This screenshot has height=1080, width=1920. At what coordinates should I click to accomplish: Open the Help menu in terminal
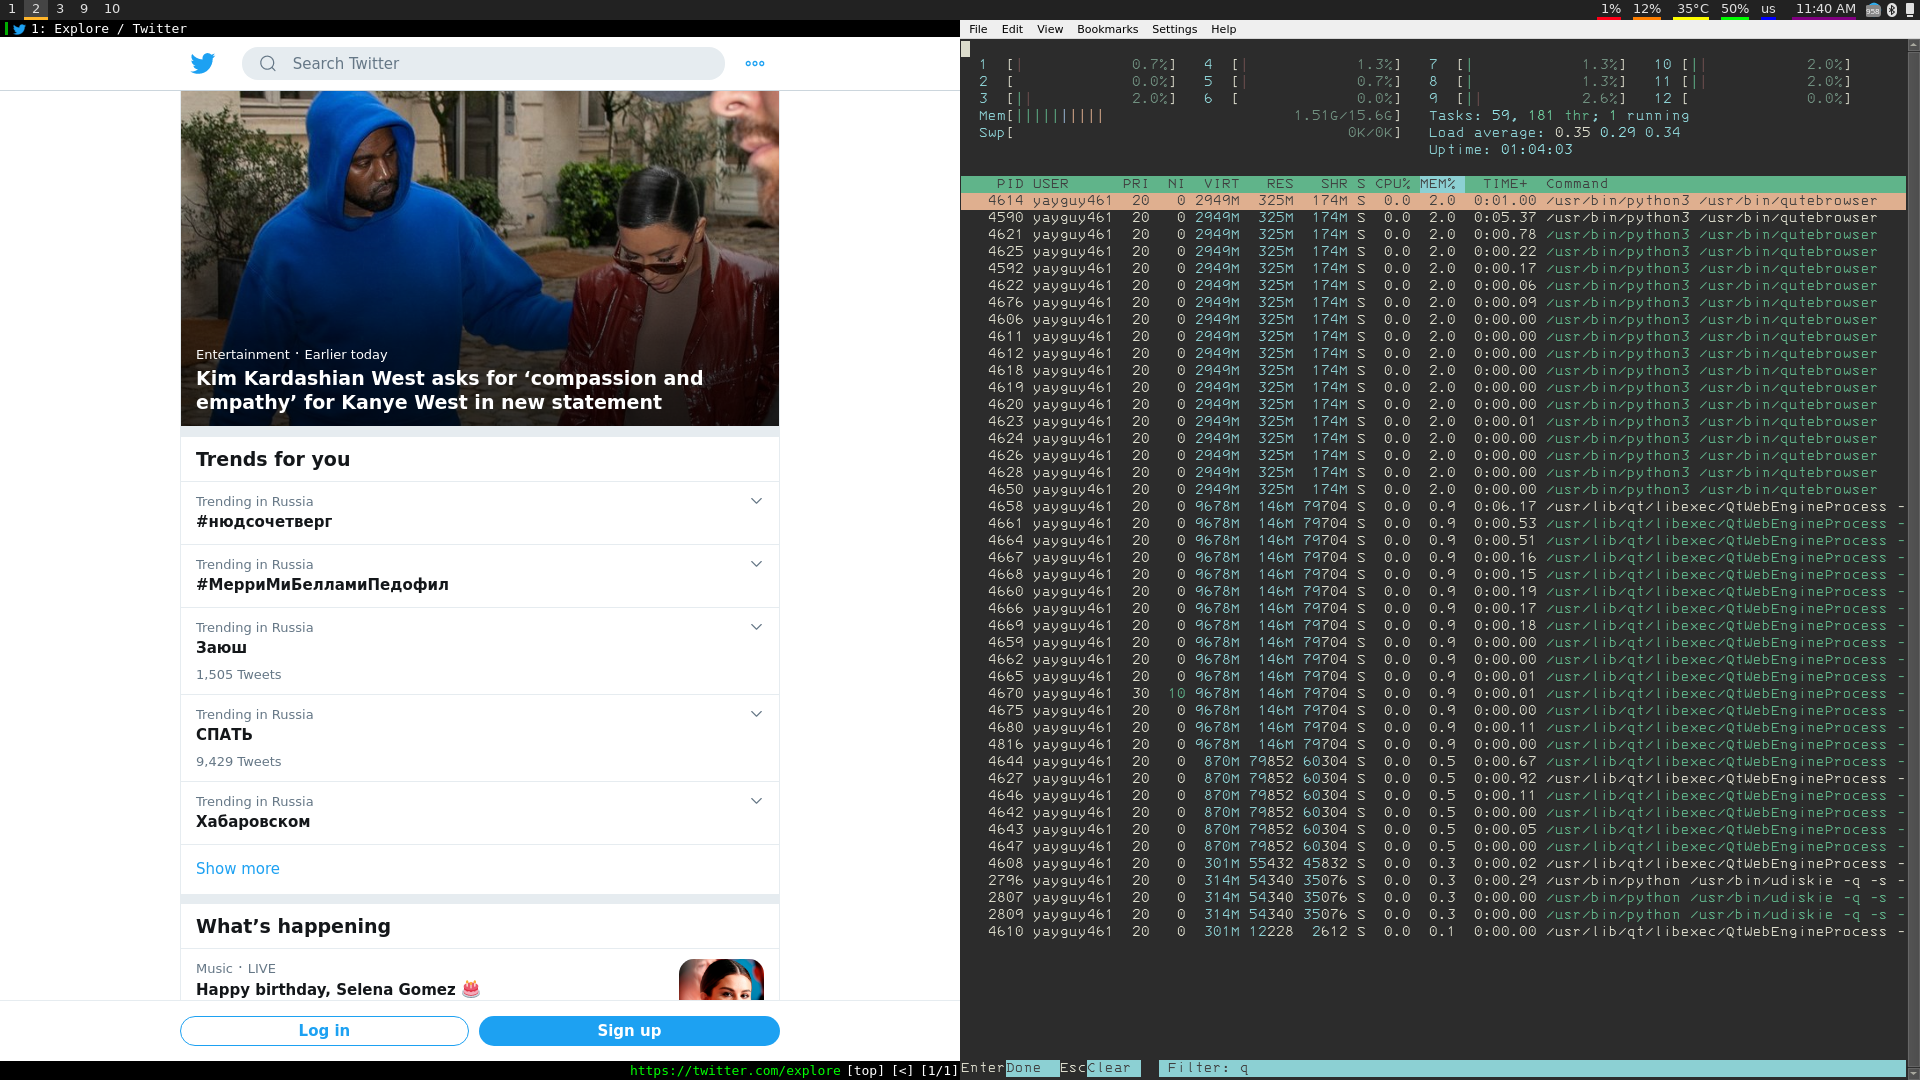coord(1223,29)
